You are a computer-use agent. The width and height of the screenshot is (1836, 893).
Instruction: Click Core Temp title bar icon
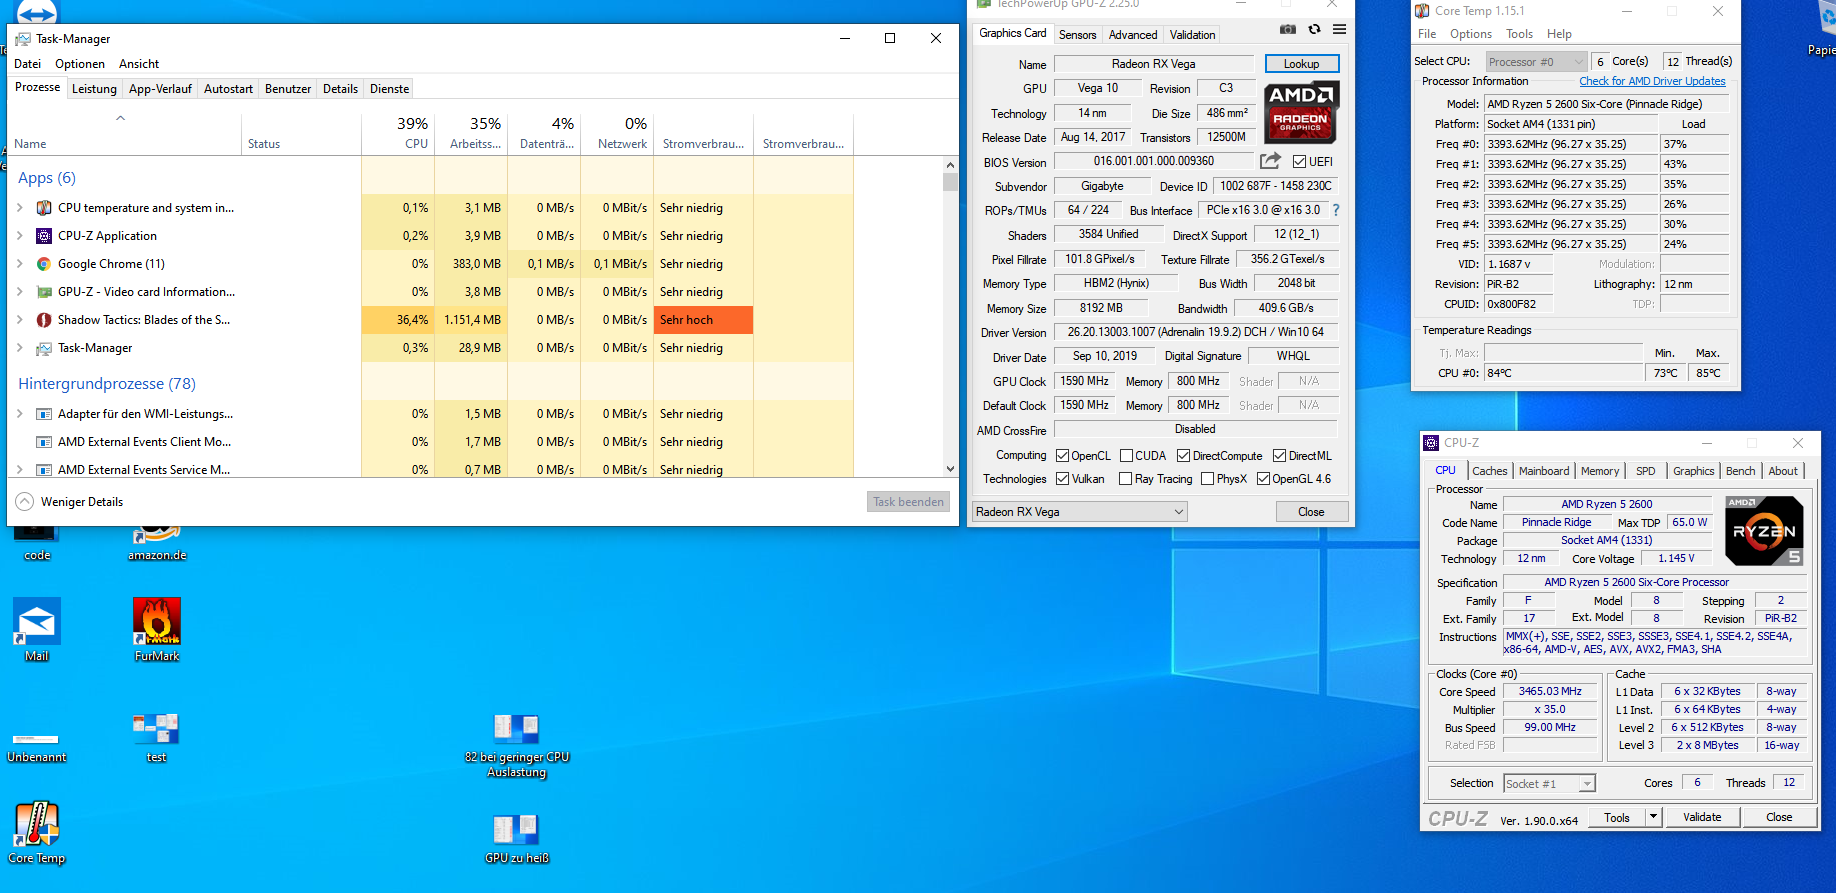pos(1422,11)
